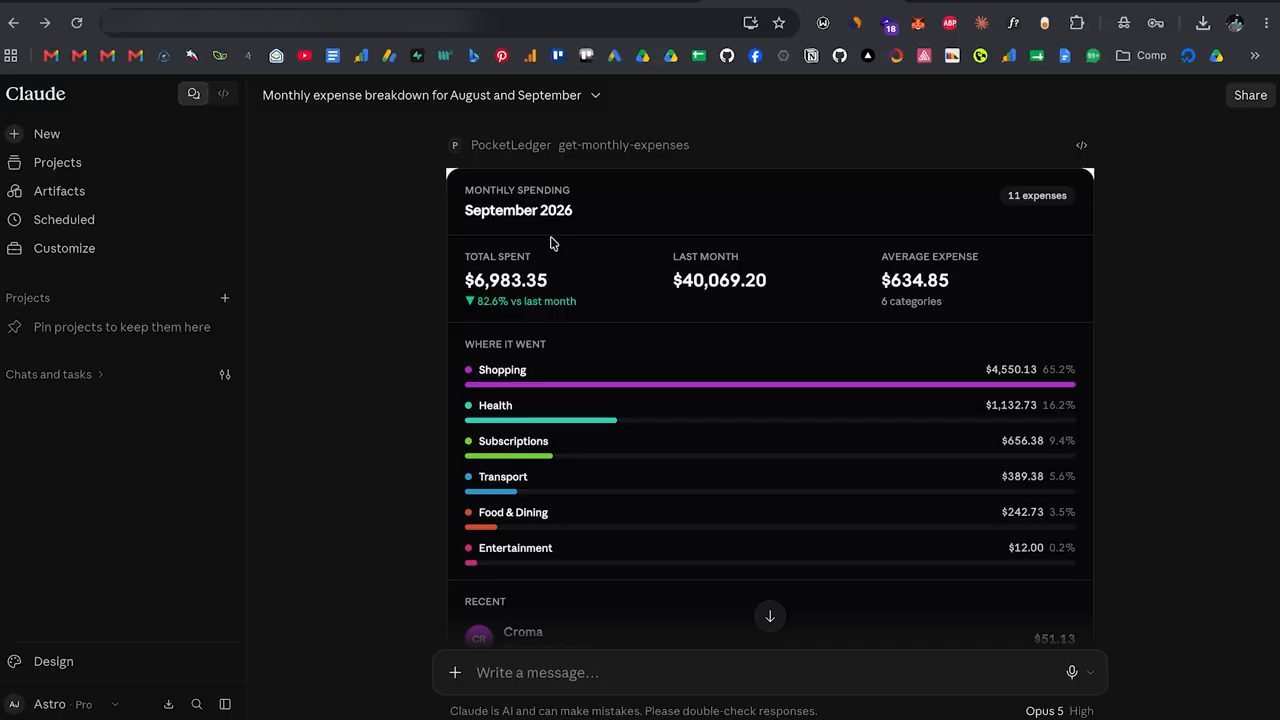Switch to chat mode toggle
Image resolution: width=1280 pixels, height=720 pixels.
pos(194,94)
